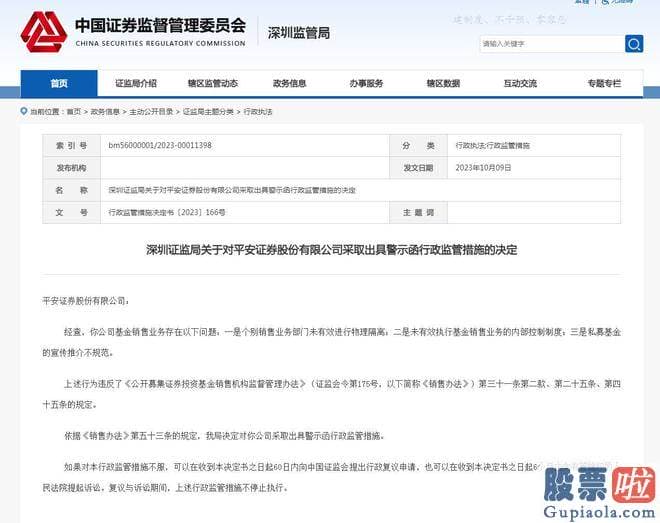Click the location pin icon in breadcrumb

pyautogui.click(x=24, y=111)
